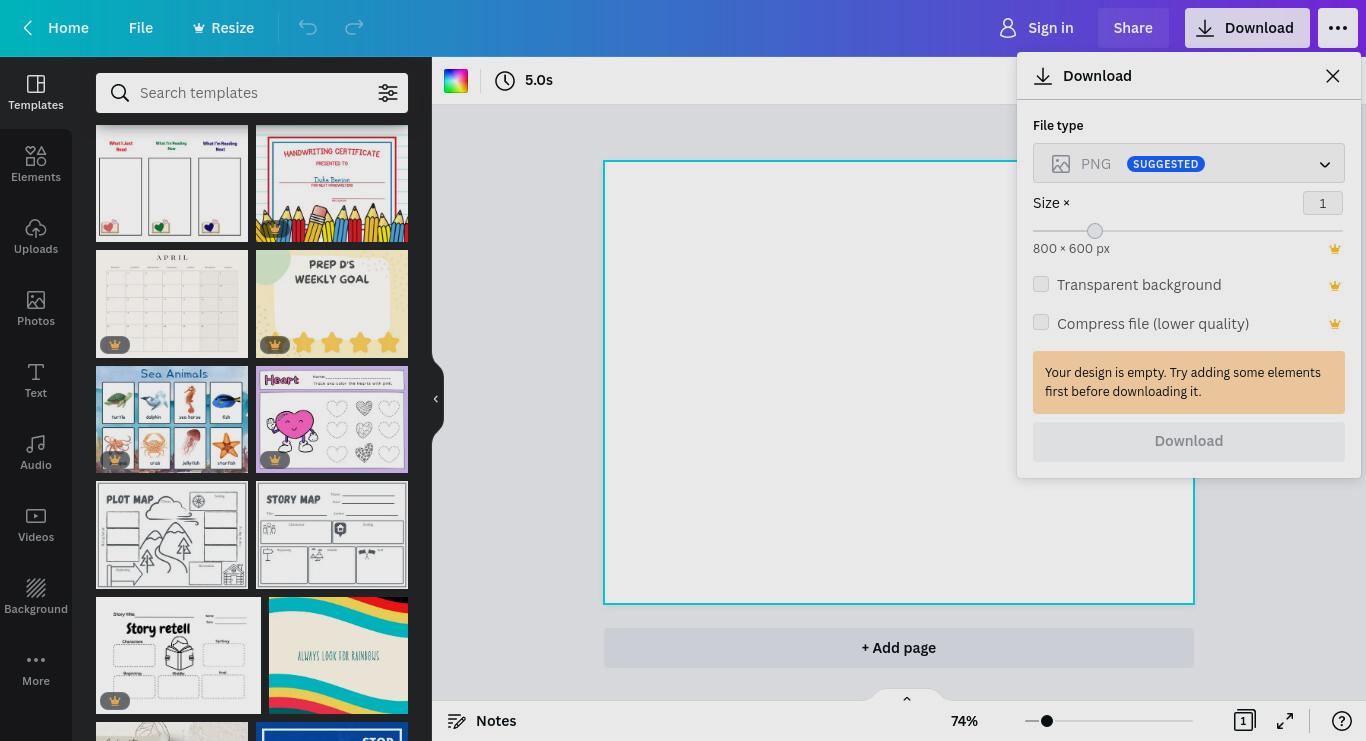Click the top bar Download button
Screen dimensions: 1366x741
(x=1247, y=28)
